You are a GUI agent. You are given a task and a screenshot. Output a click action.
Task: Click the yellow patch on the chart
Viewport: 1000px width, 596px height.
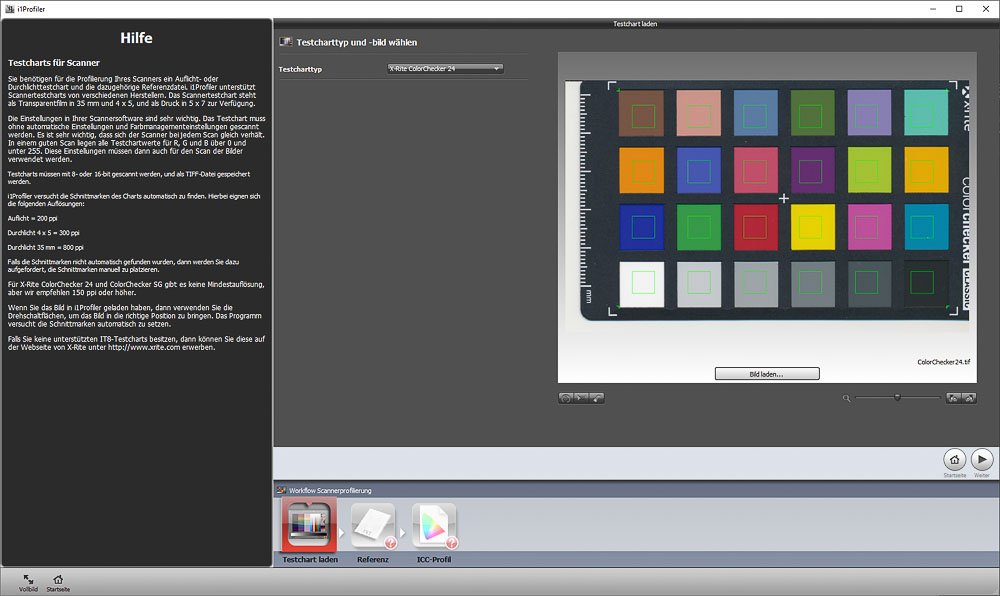click(x=812, y=228)
